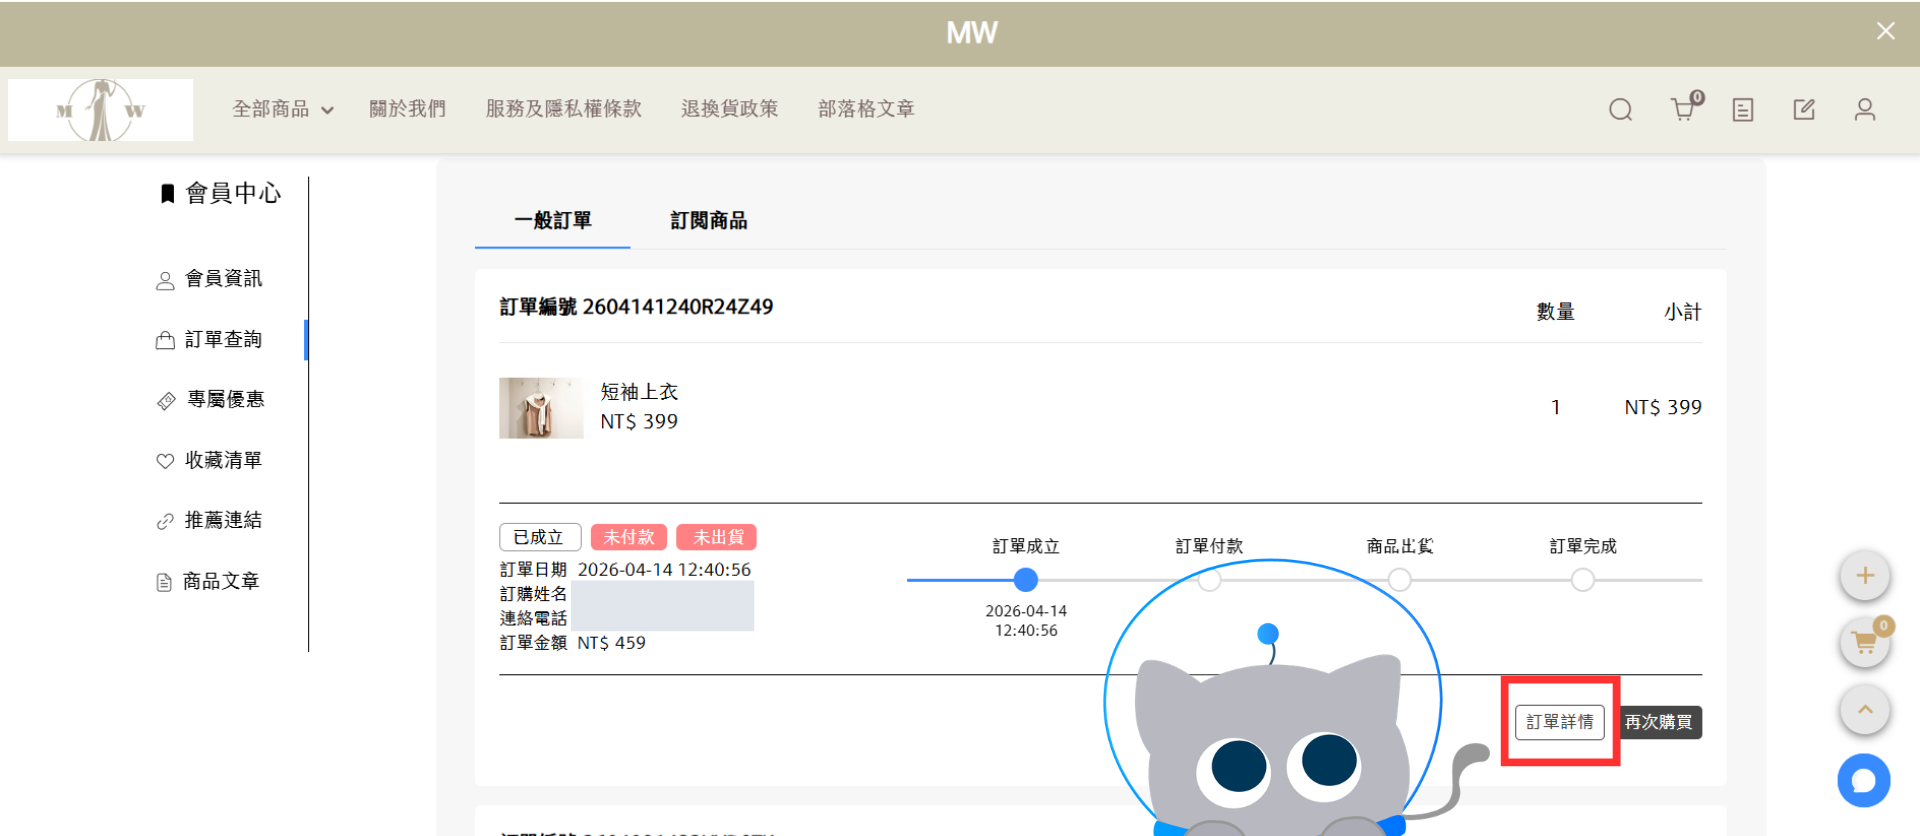Click the back-to-top arrow button
The width and height of the screenshot is (1920, 836).
coord(1865,710)
